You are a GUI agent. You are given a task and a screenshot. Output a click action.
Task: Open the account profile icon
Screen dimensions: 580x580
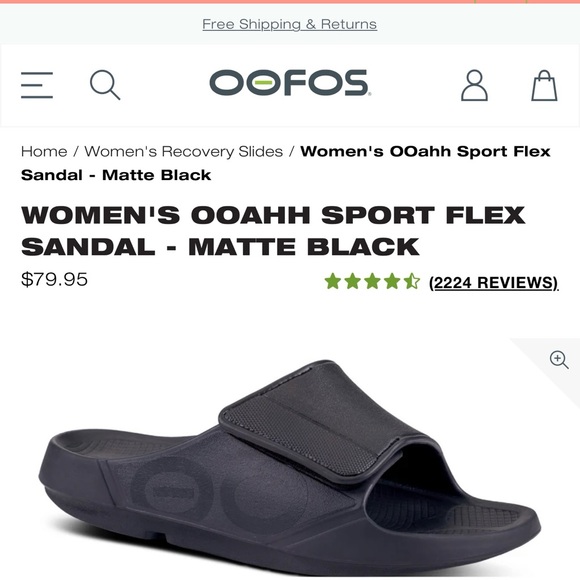[474, 85]
